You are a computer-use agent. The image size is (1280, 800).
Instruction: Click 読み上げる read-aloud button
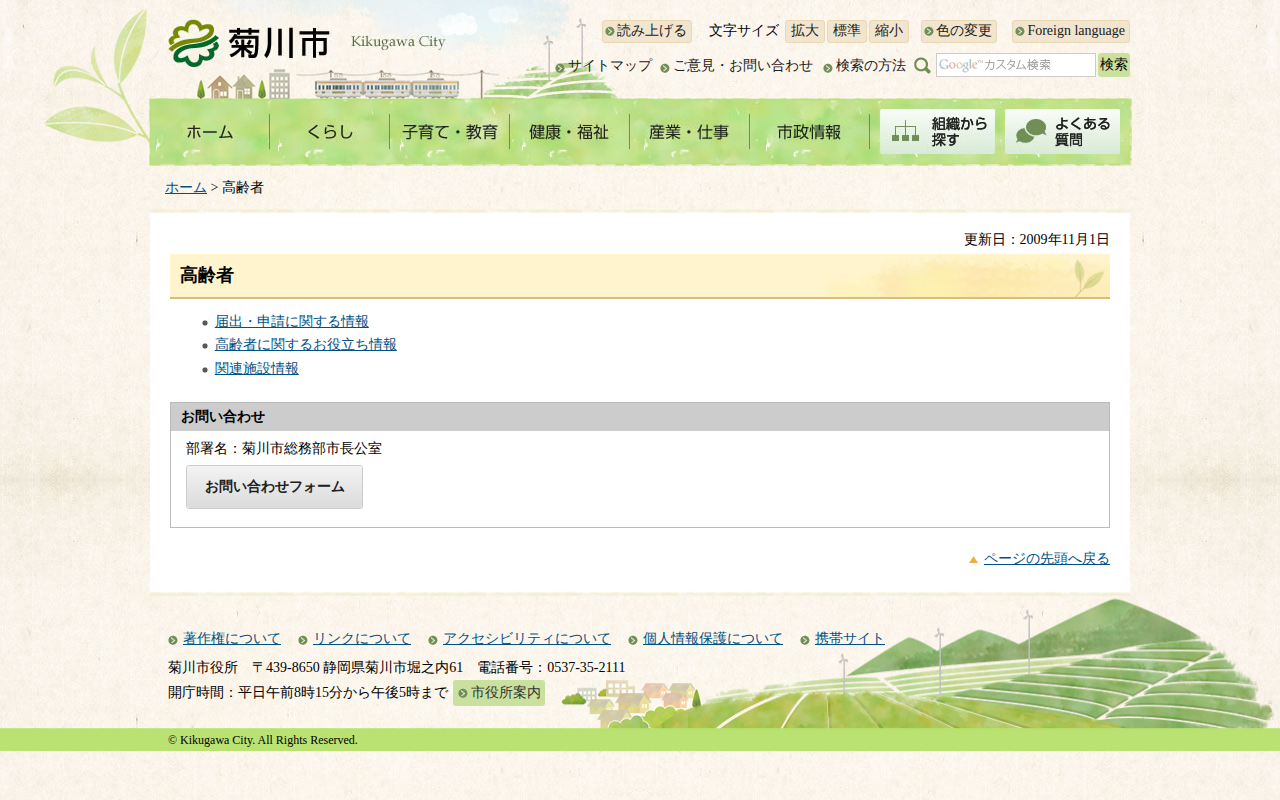coord(646,31)
